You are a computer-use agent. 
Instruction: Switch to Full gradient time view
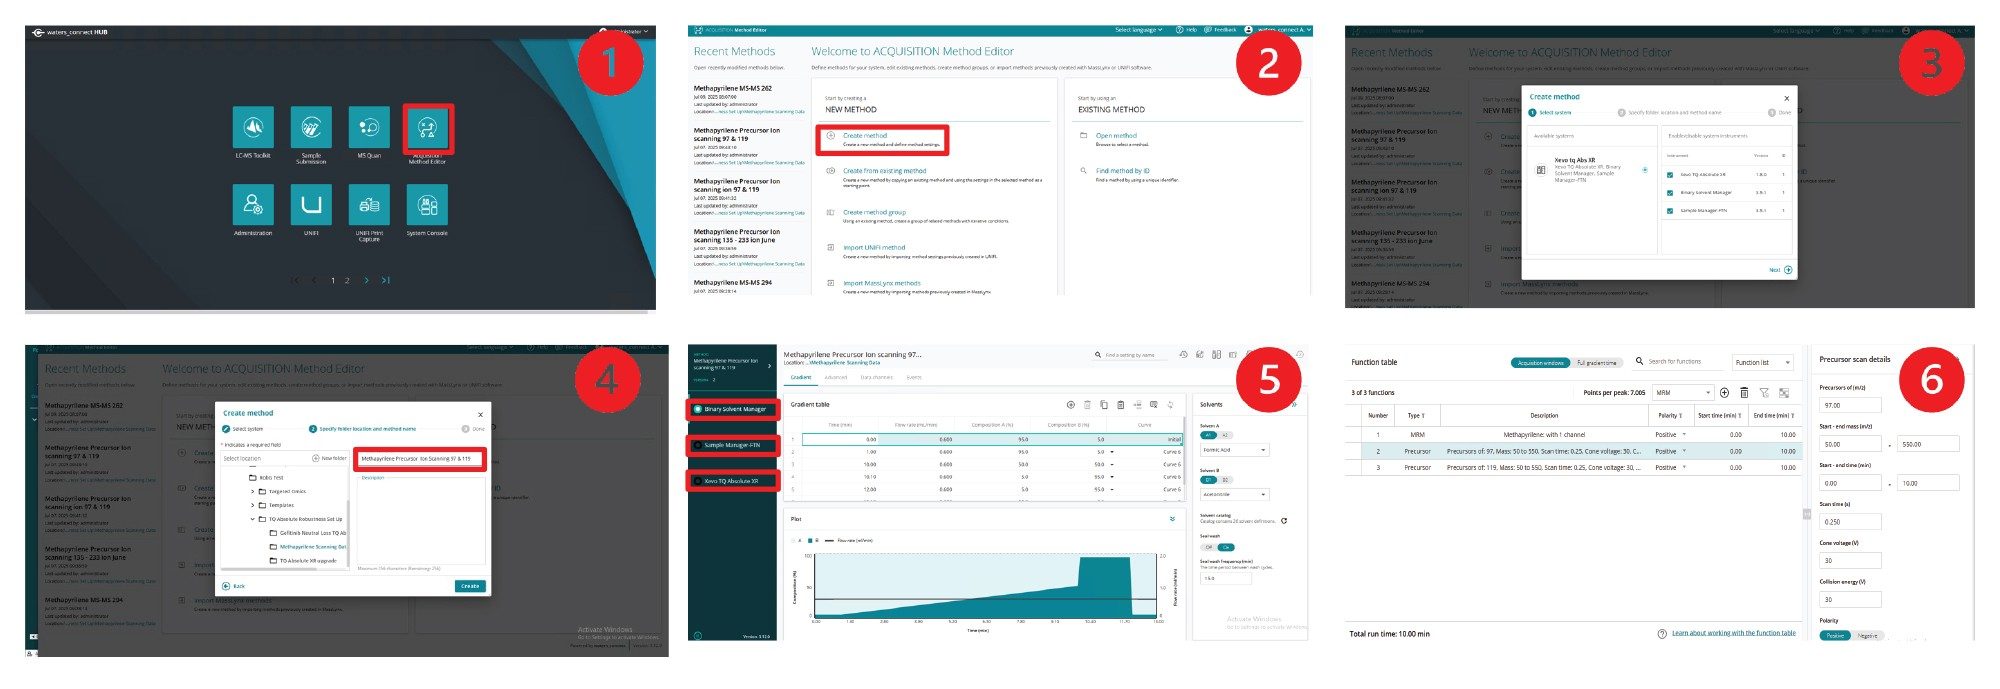coord(1596,363)
